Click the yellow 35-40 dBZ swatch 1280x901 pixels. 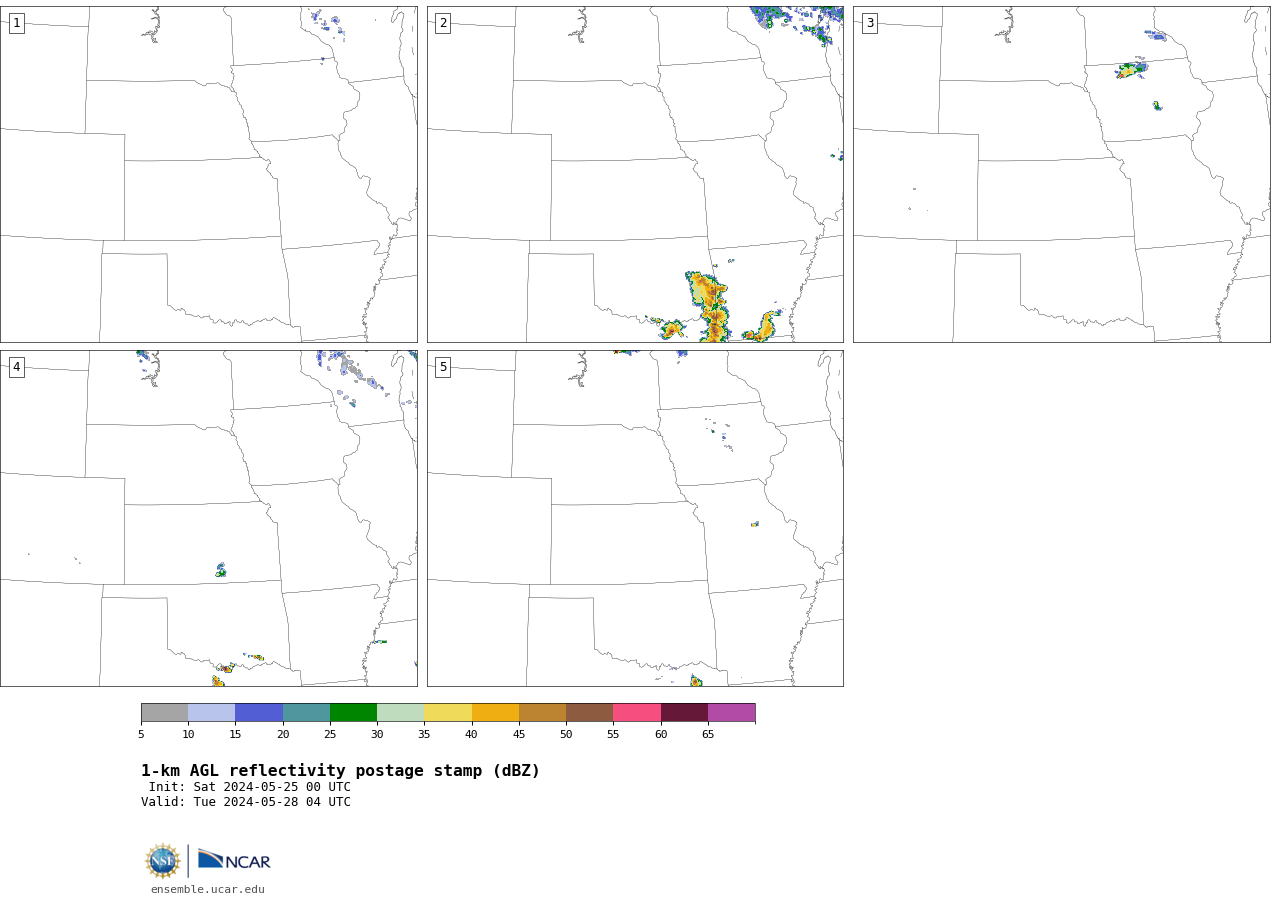coord(448,713)
